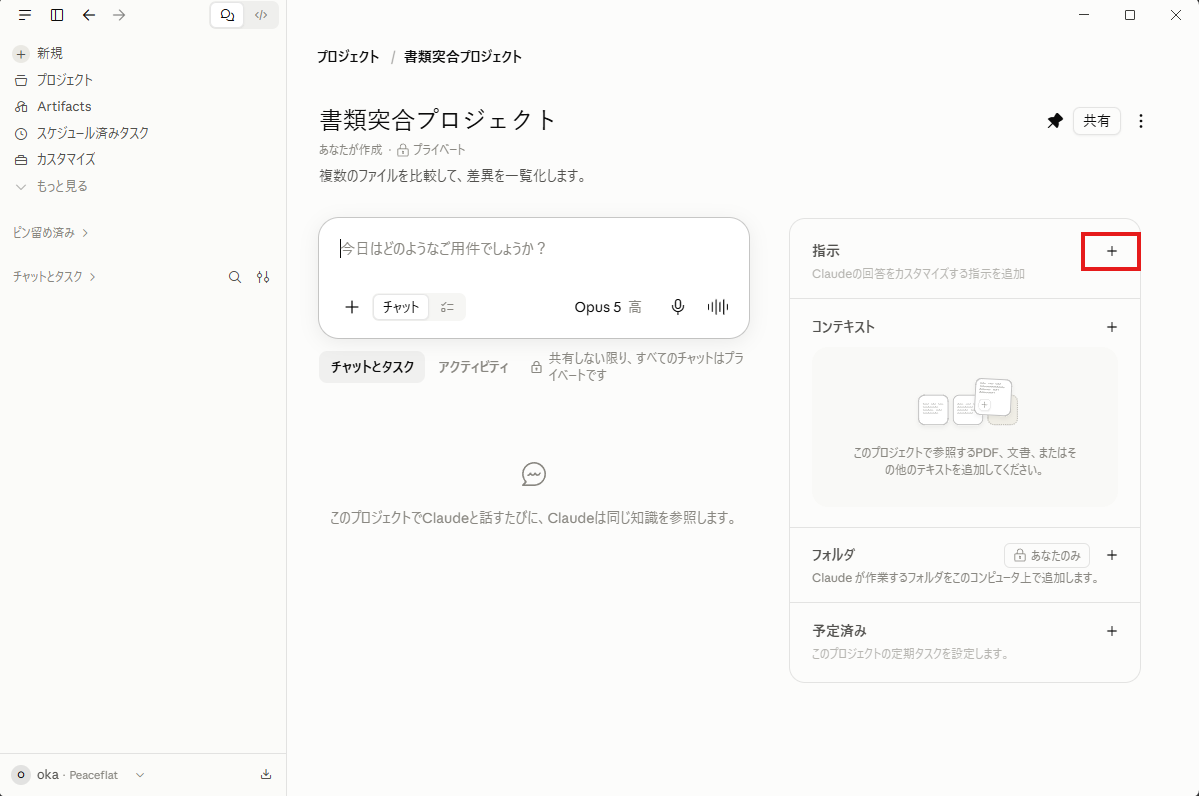Open the hamburger menu icon
The height and width of the screenshot is (796, 1199).
[x=25, y=15]
